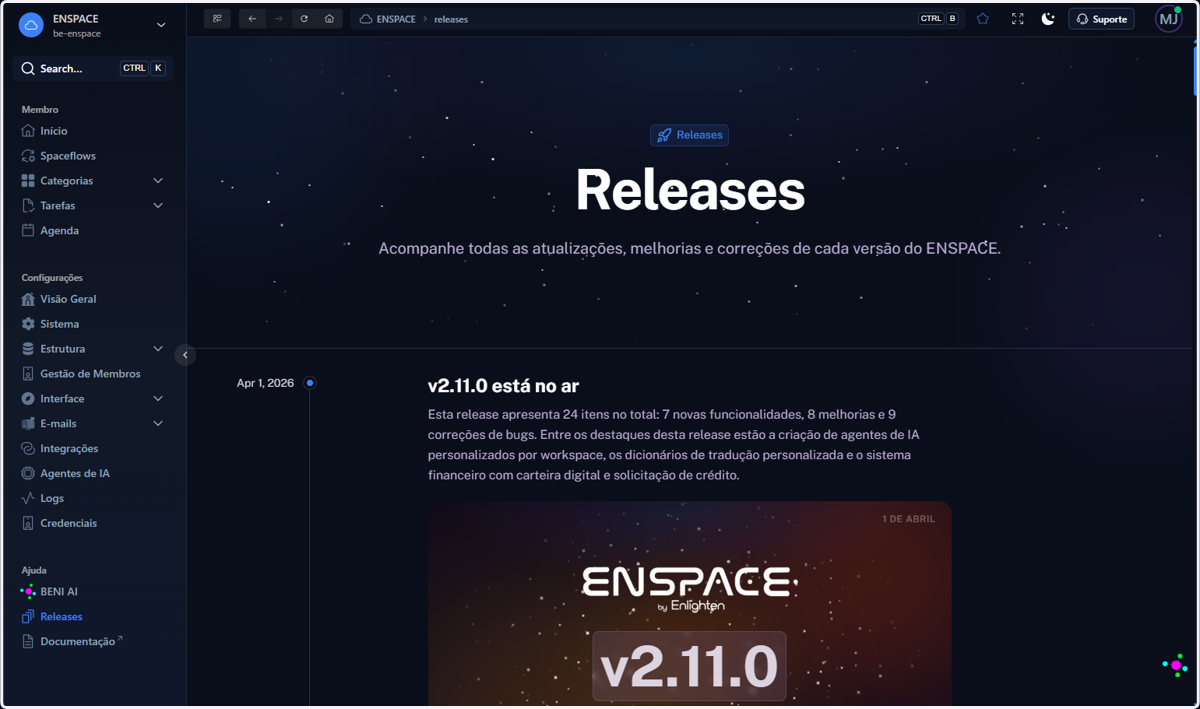This screenshot has height=709, width=1200.
Task: Expand the Interface chevron
Action: [x=158, y=398]
